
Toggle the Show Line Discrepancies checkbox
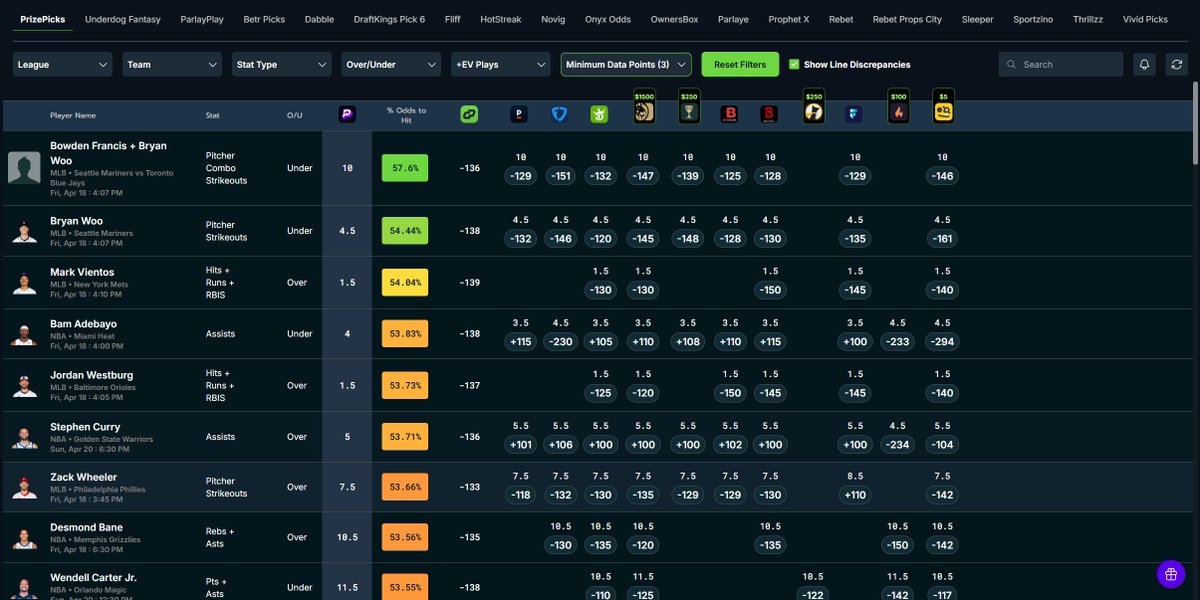tap(794, 64)
